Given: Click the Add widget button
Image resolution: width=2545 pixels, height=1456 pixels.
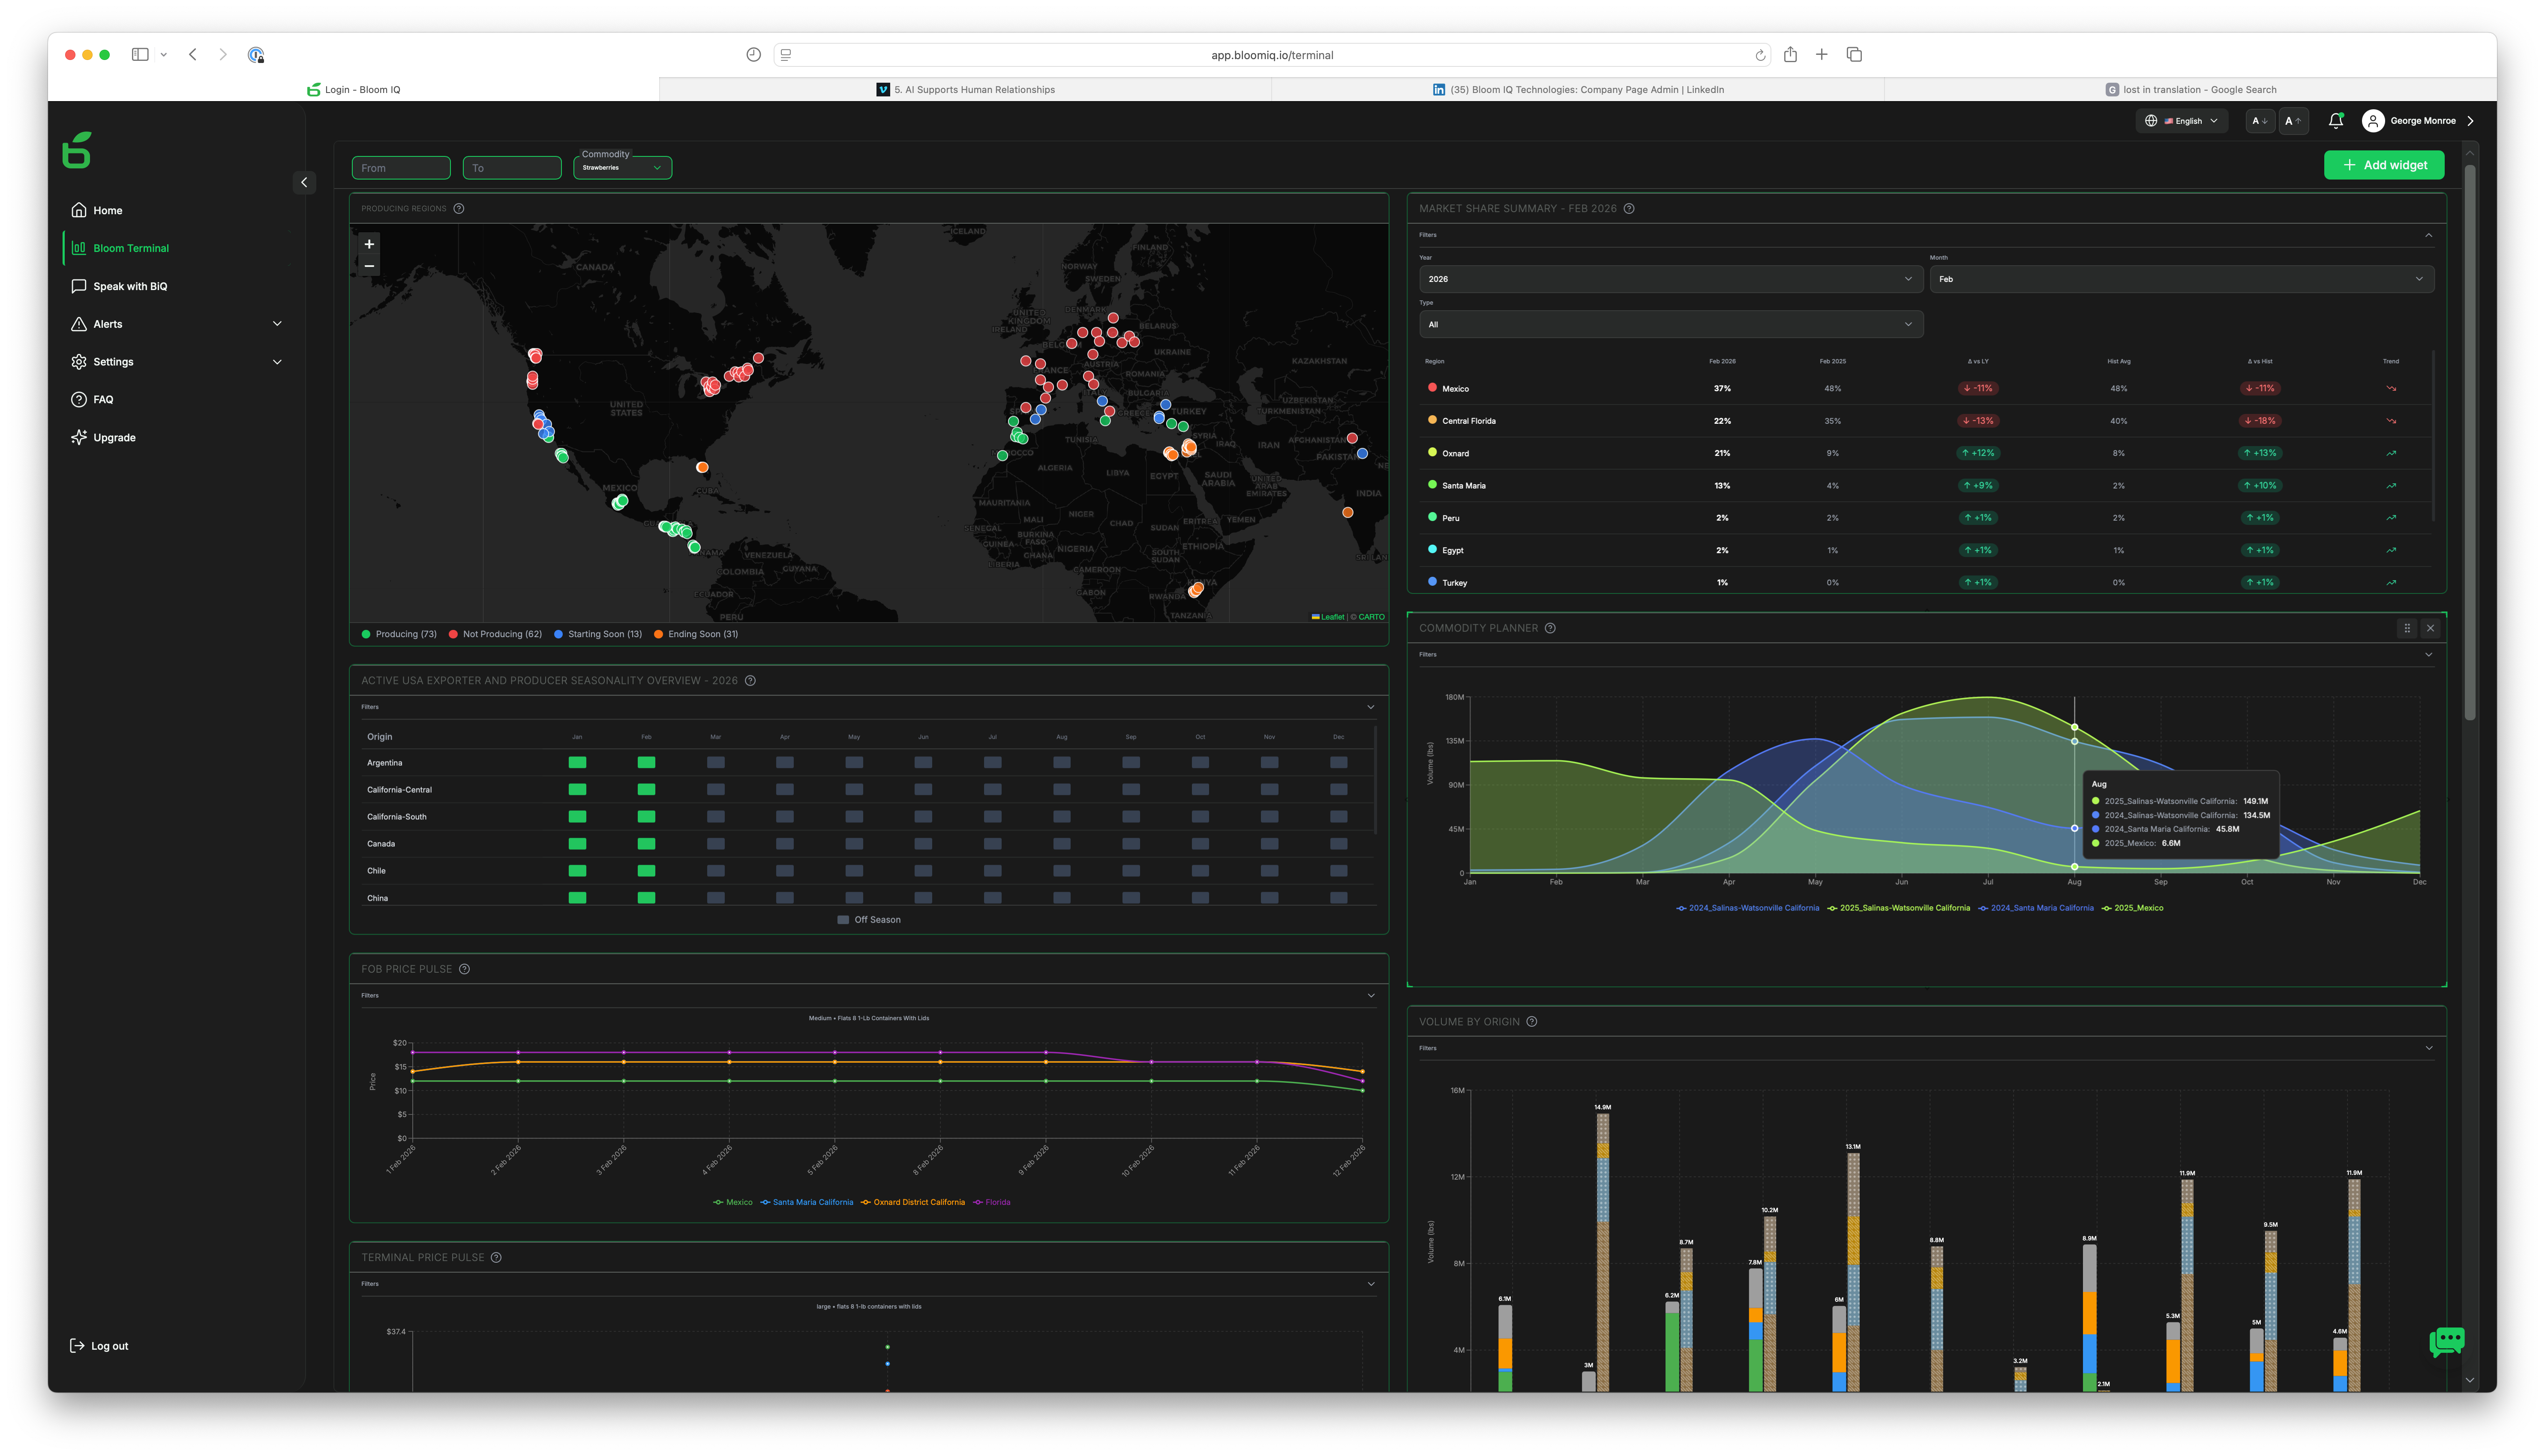Looking at the screenshot, I should click(2383, 165).
